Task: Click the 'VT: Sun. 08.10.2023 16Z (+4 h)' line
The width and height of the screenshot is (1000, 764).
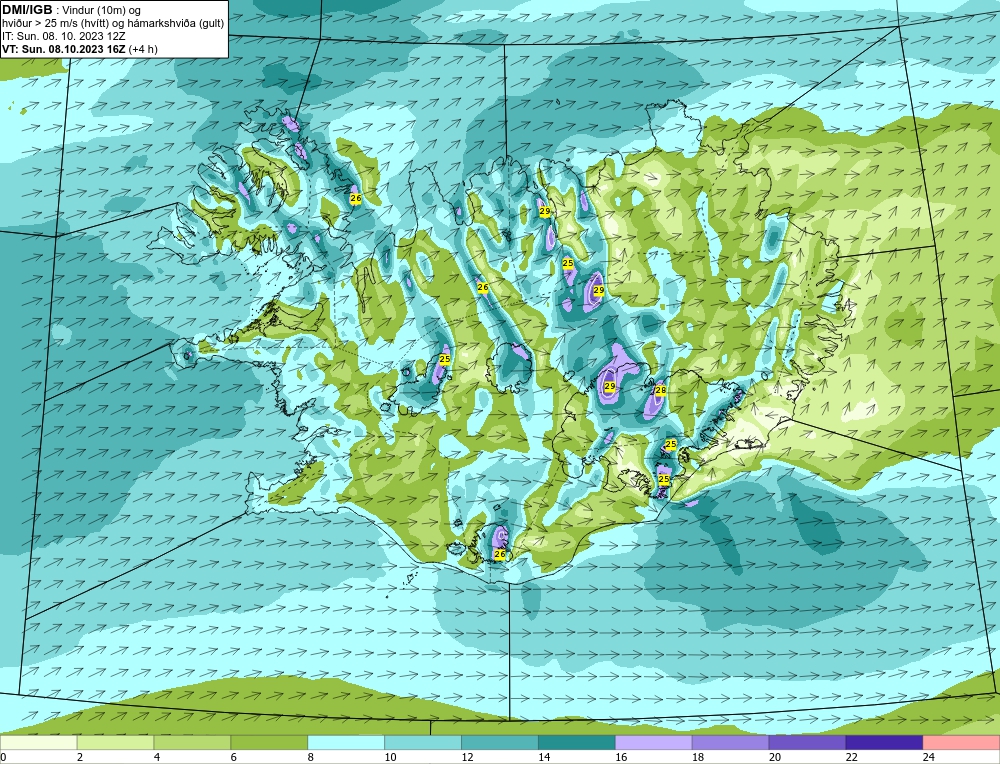Action: (80, 49)
